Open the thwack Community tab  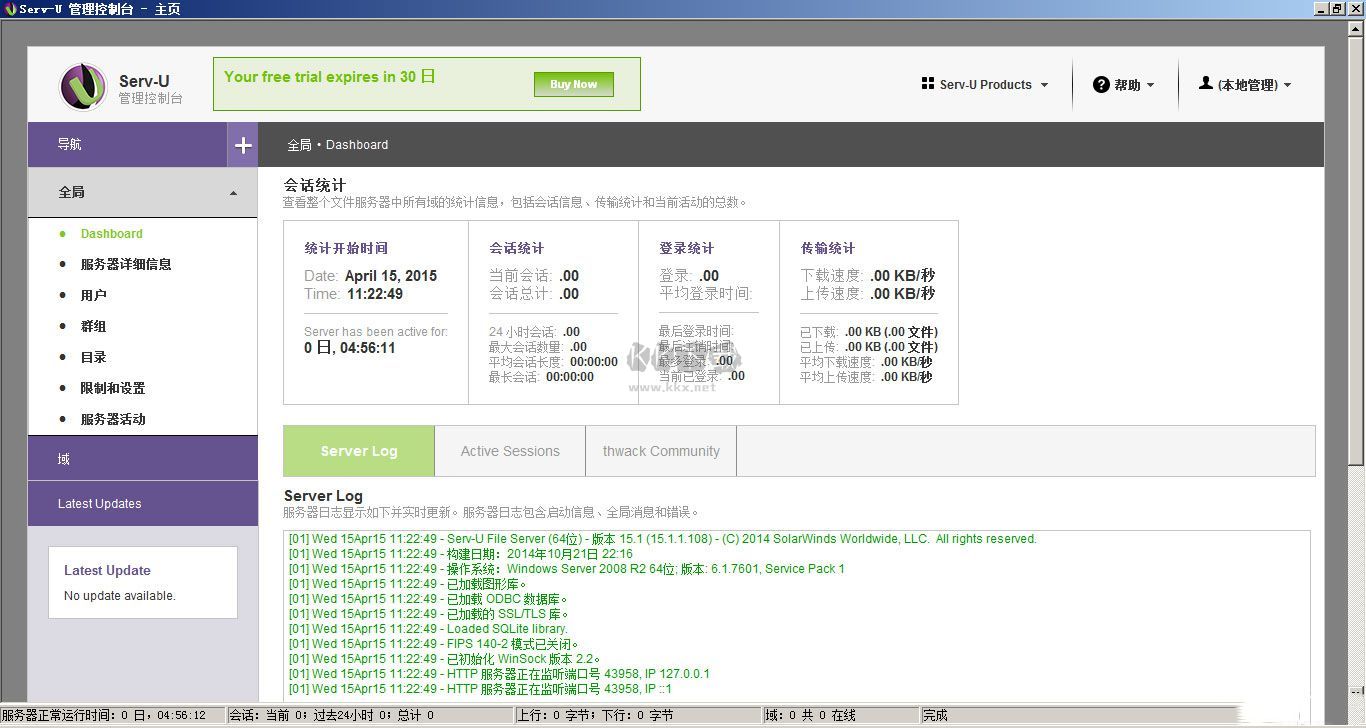660,450
